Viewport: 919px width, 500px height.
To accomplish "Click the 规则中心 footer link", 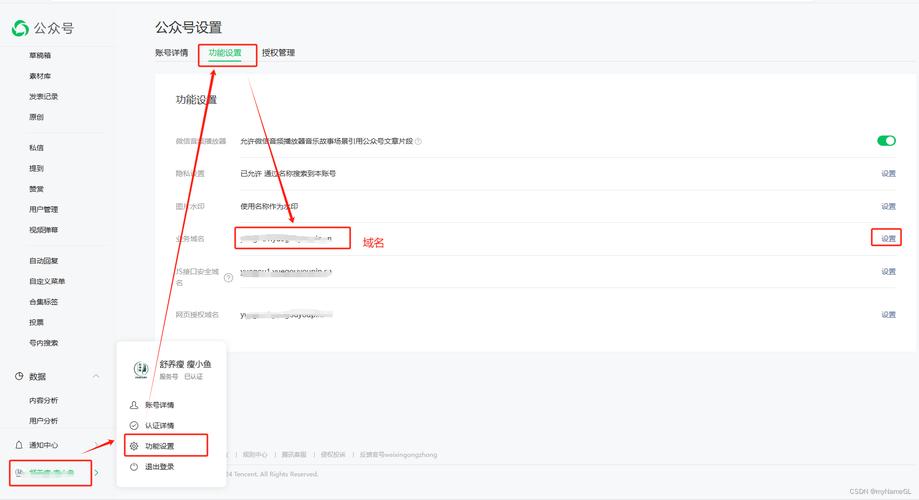I will (x=255, y=455).
